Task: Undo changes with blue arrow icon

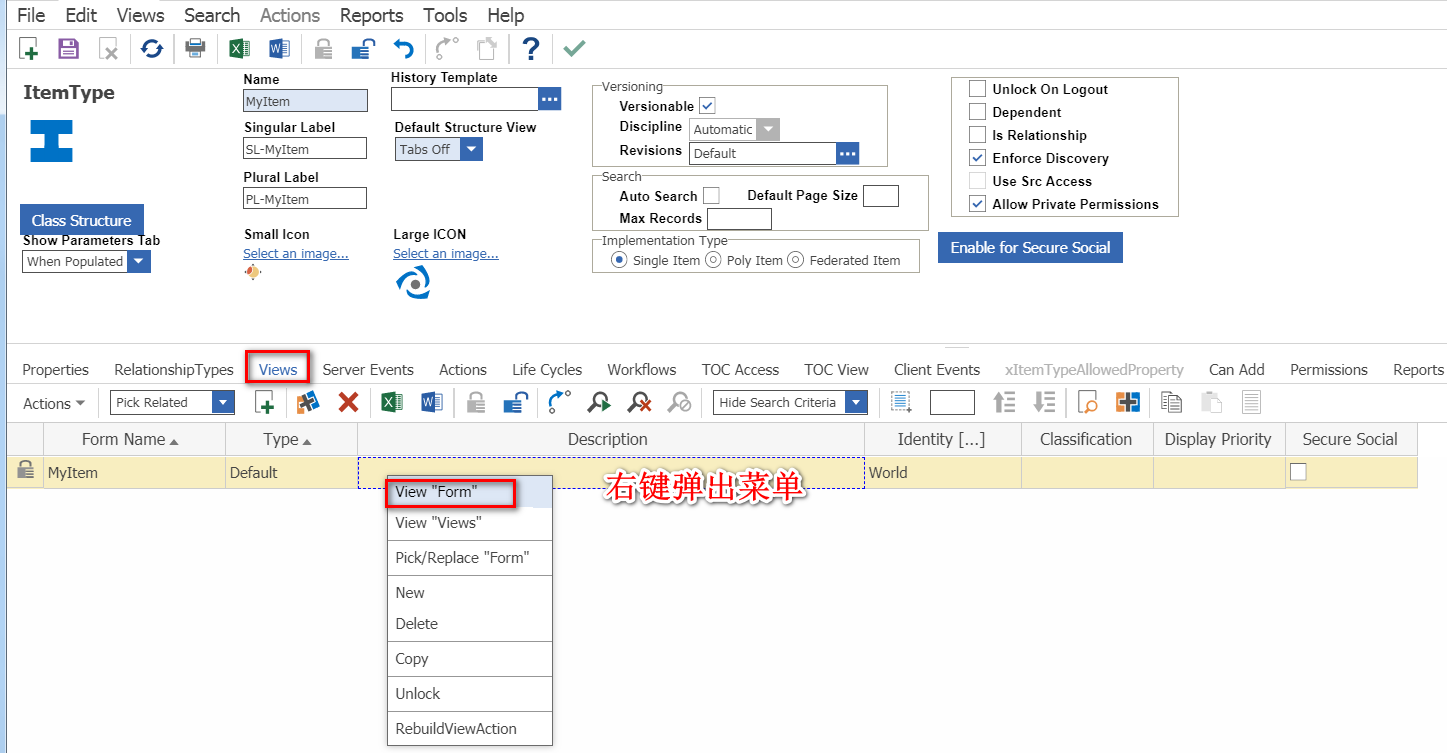Action: coord(403,49)
